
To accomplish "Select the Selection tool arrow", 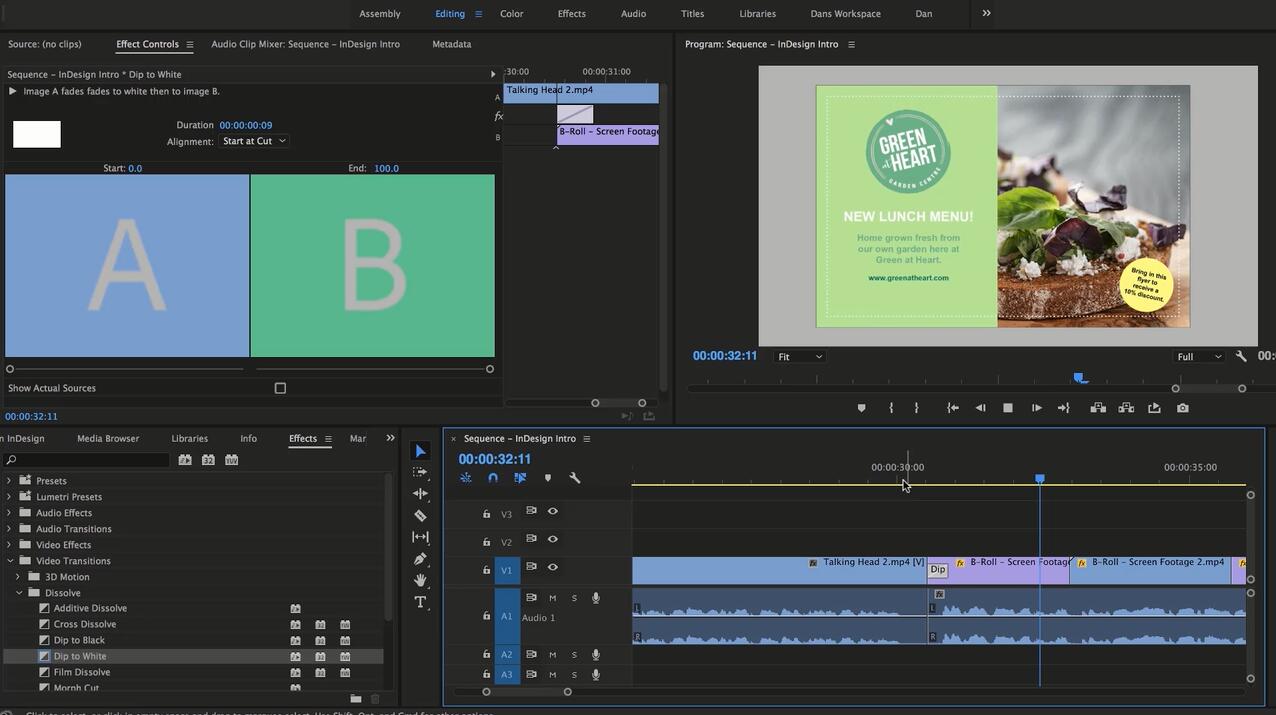I will pyautogui.click(x=420, y=452).
